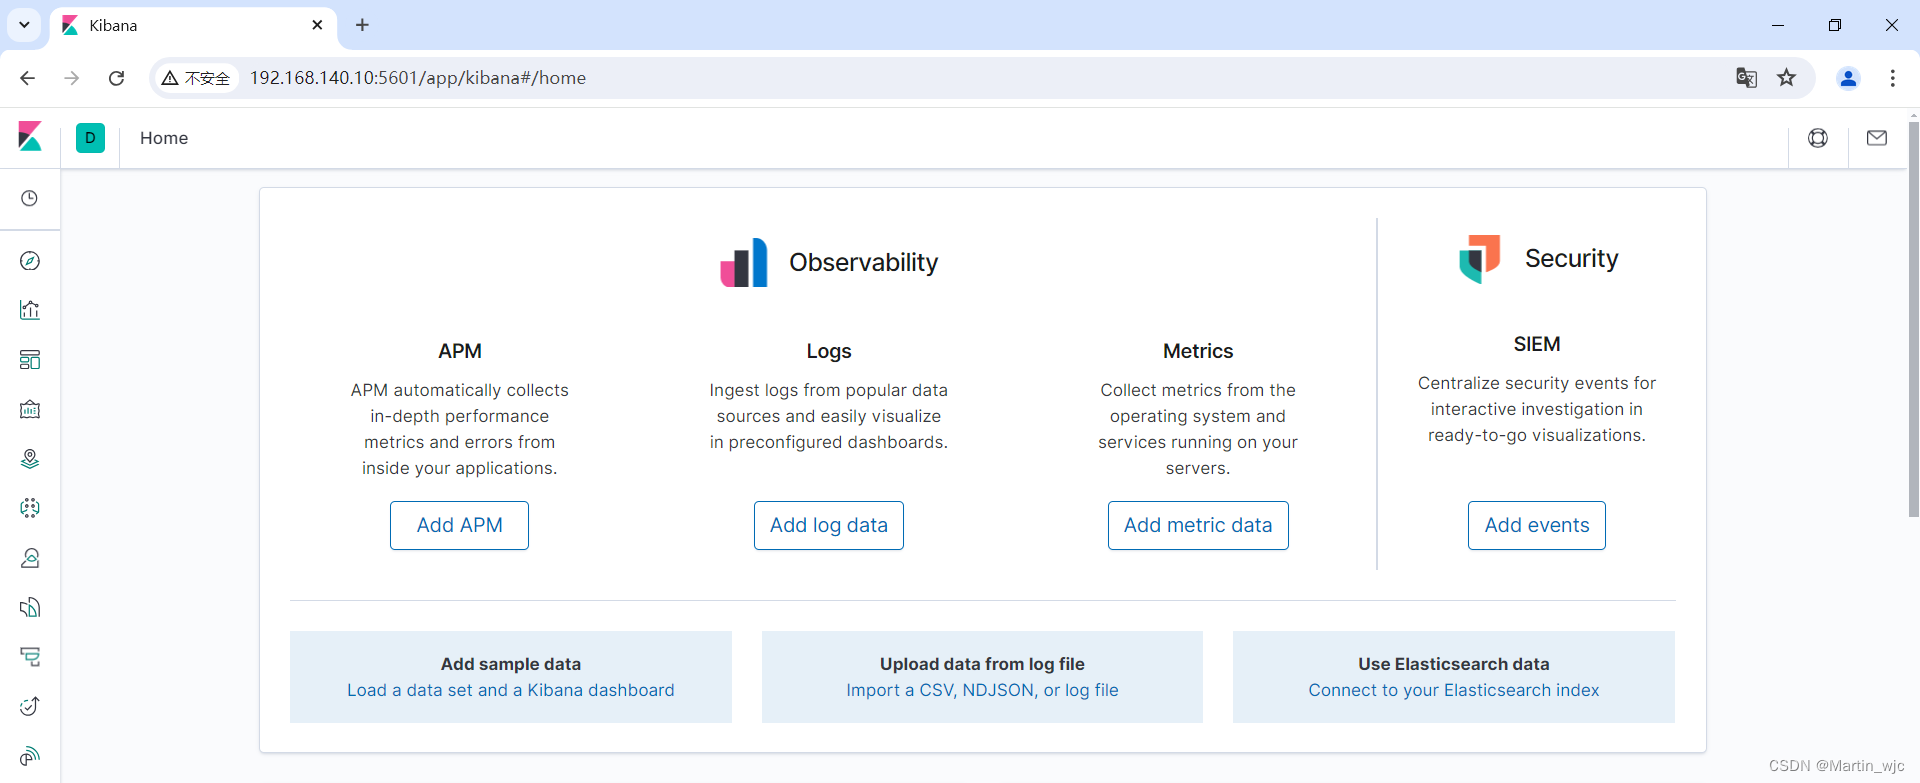The width and height of the screenshot is (1920, 783).
Task: Open APM icon in sidebar
Action: pyautogui.click(x=30, y=657)
